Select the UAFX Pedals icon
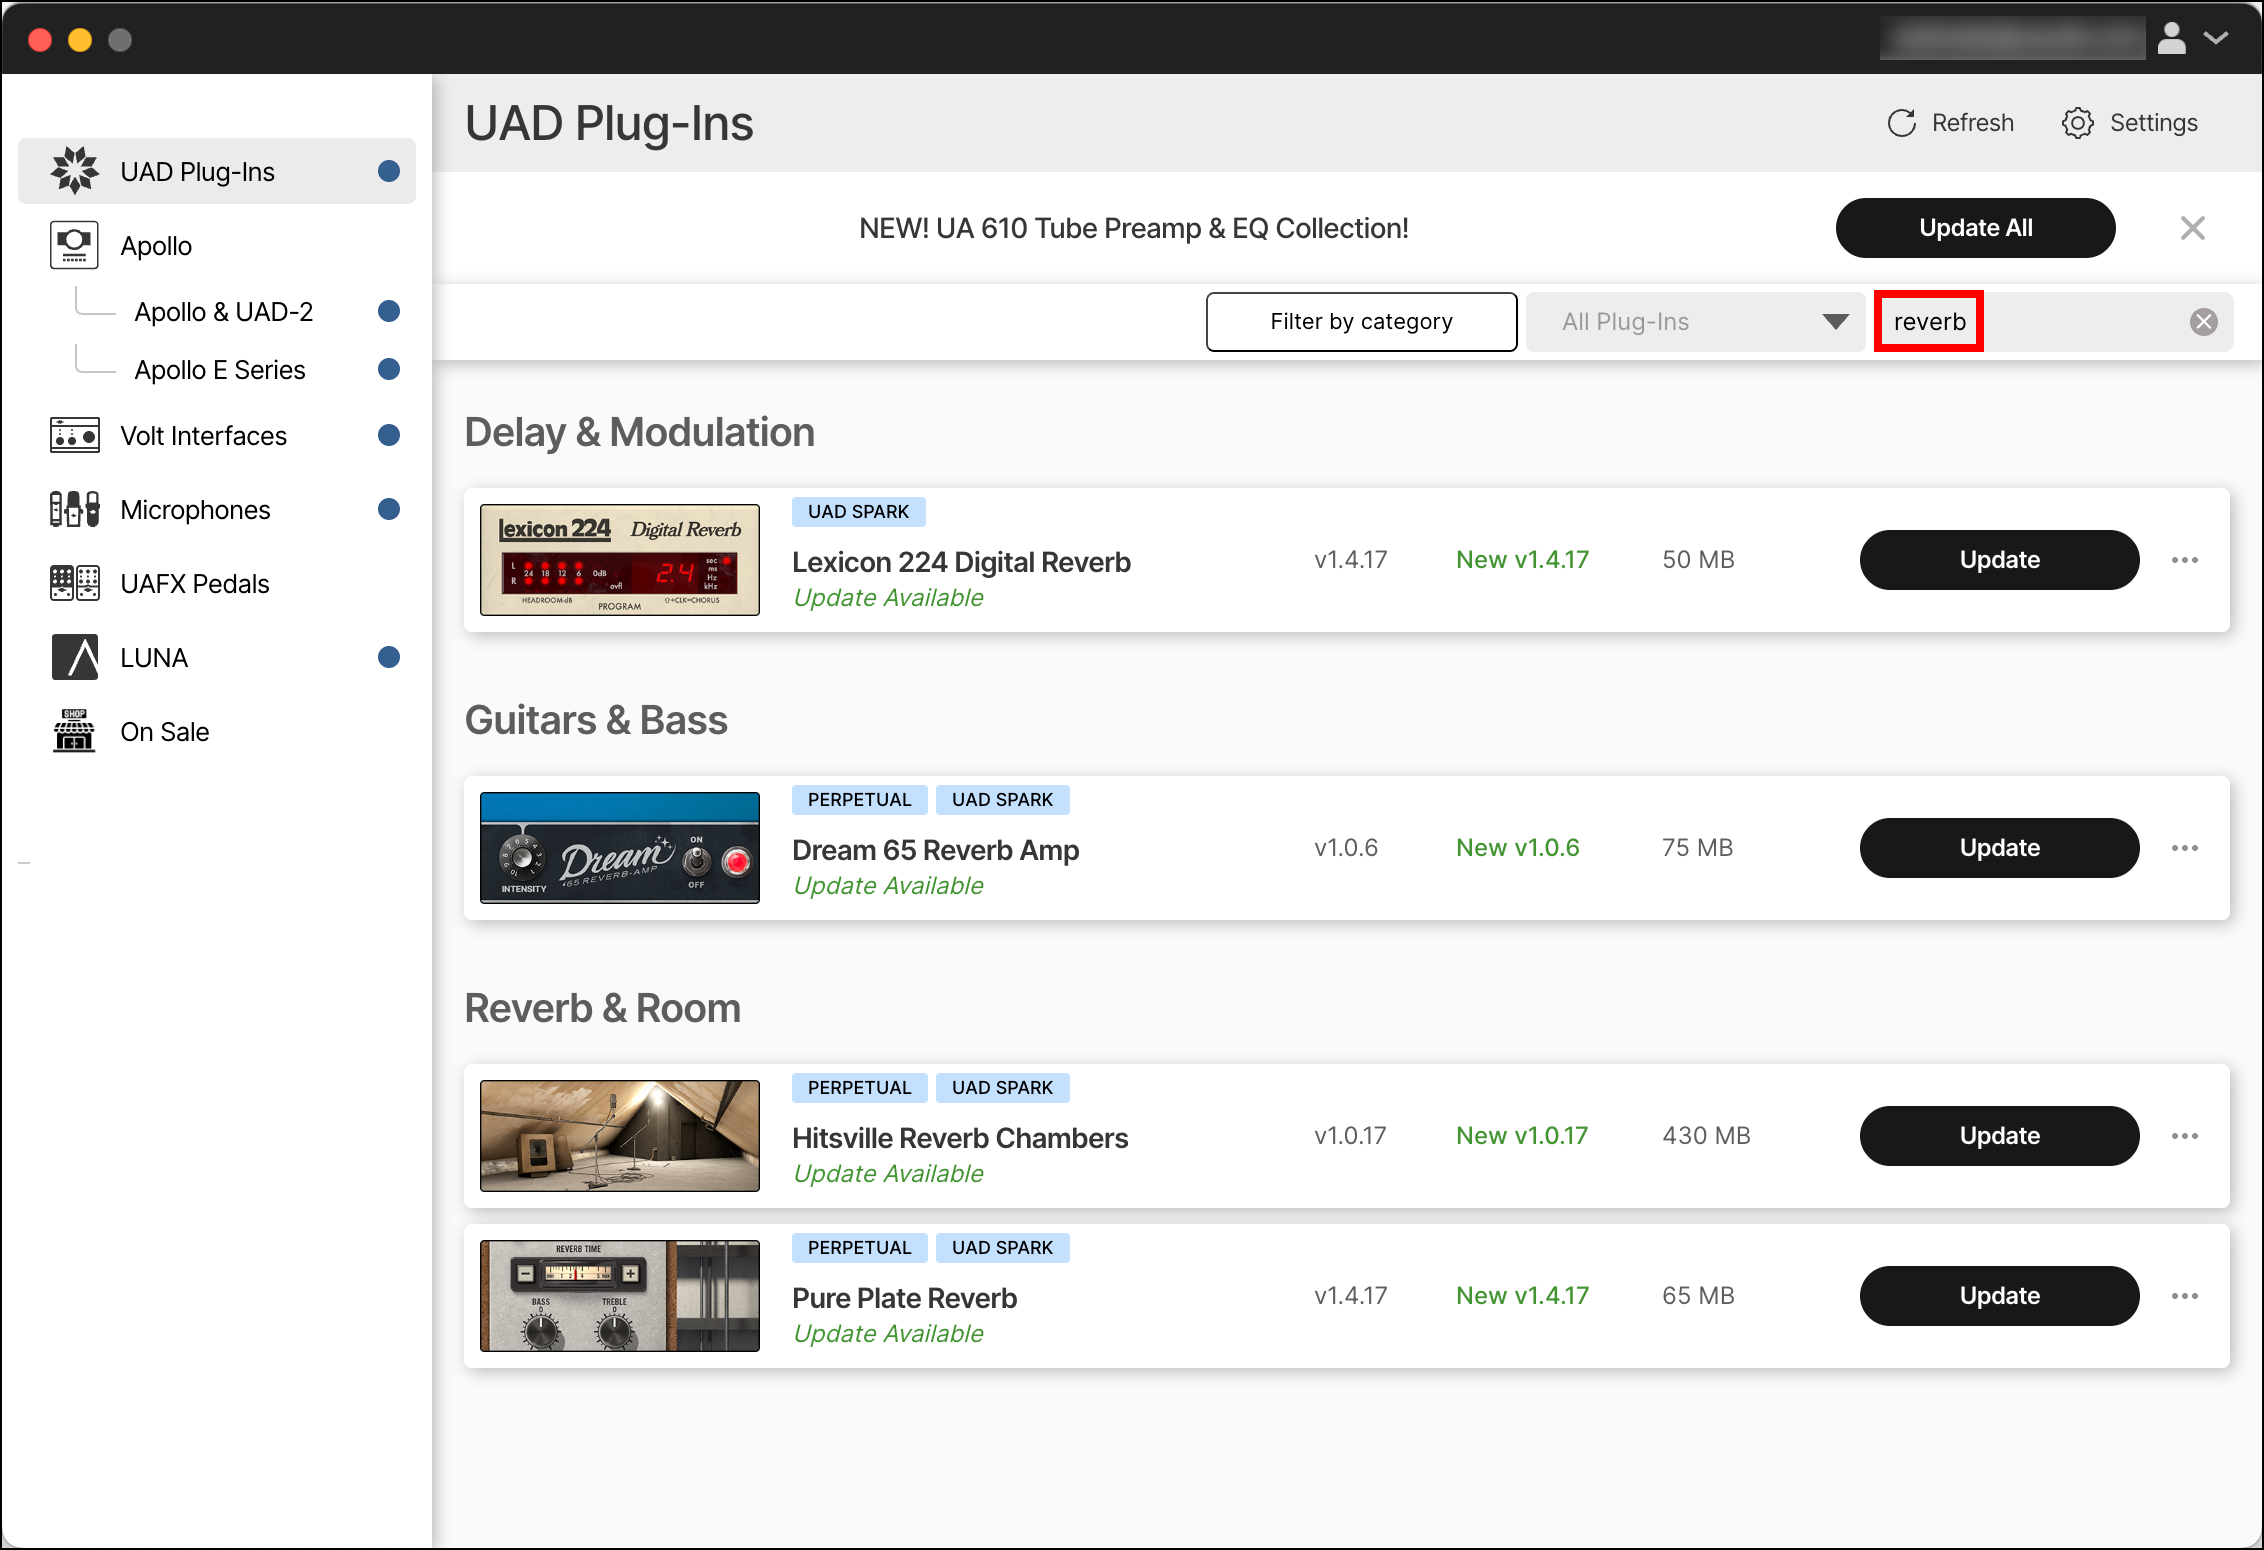The height and width of the screenshot is (1550, 2264). [75, 583]
